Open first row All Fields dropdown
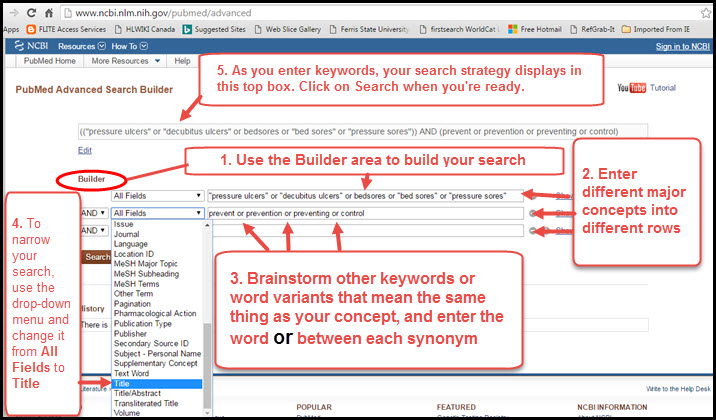Image resolution: width=716 pixels, height=420 pixels. coord(158,196)
